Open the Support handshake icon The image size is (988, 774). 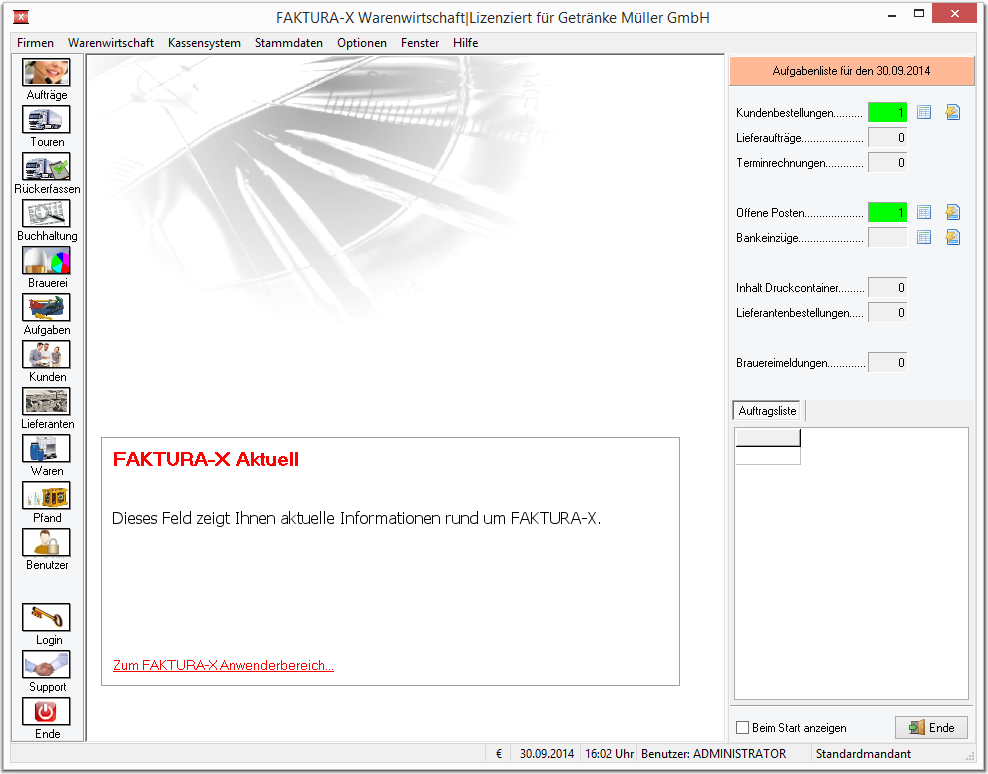[x=46, y=665]
